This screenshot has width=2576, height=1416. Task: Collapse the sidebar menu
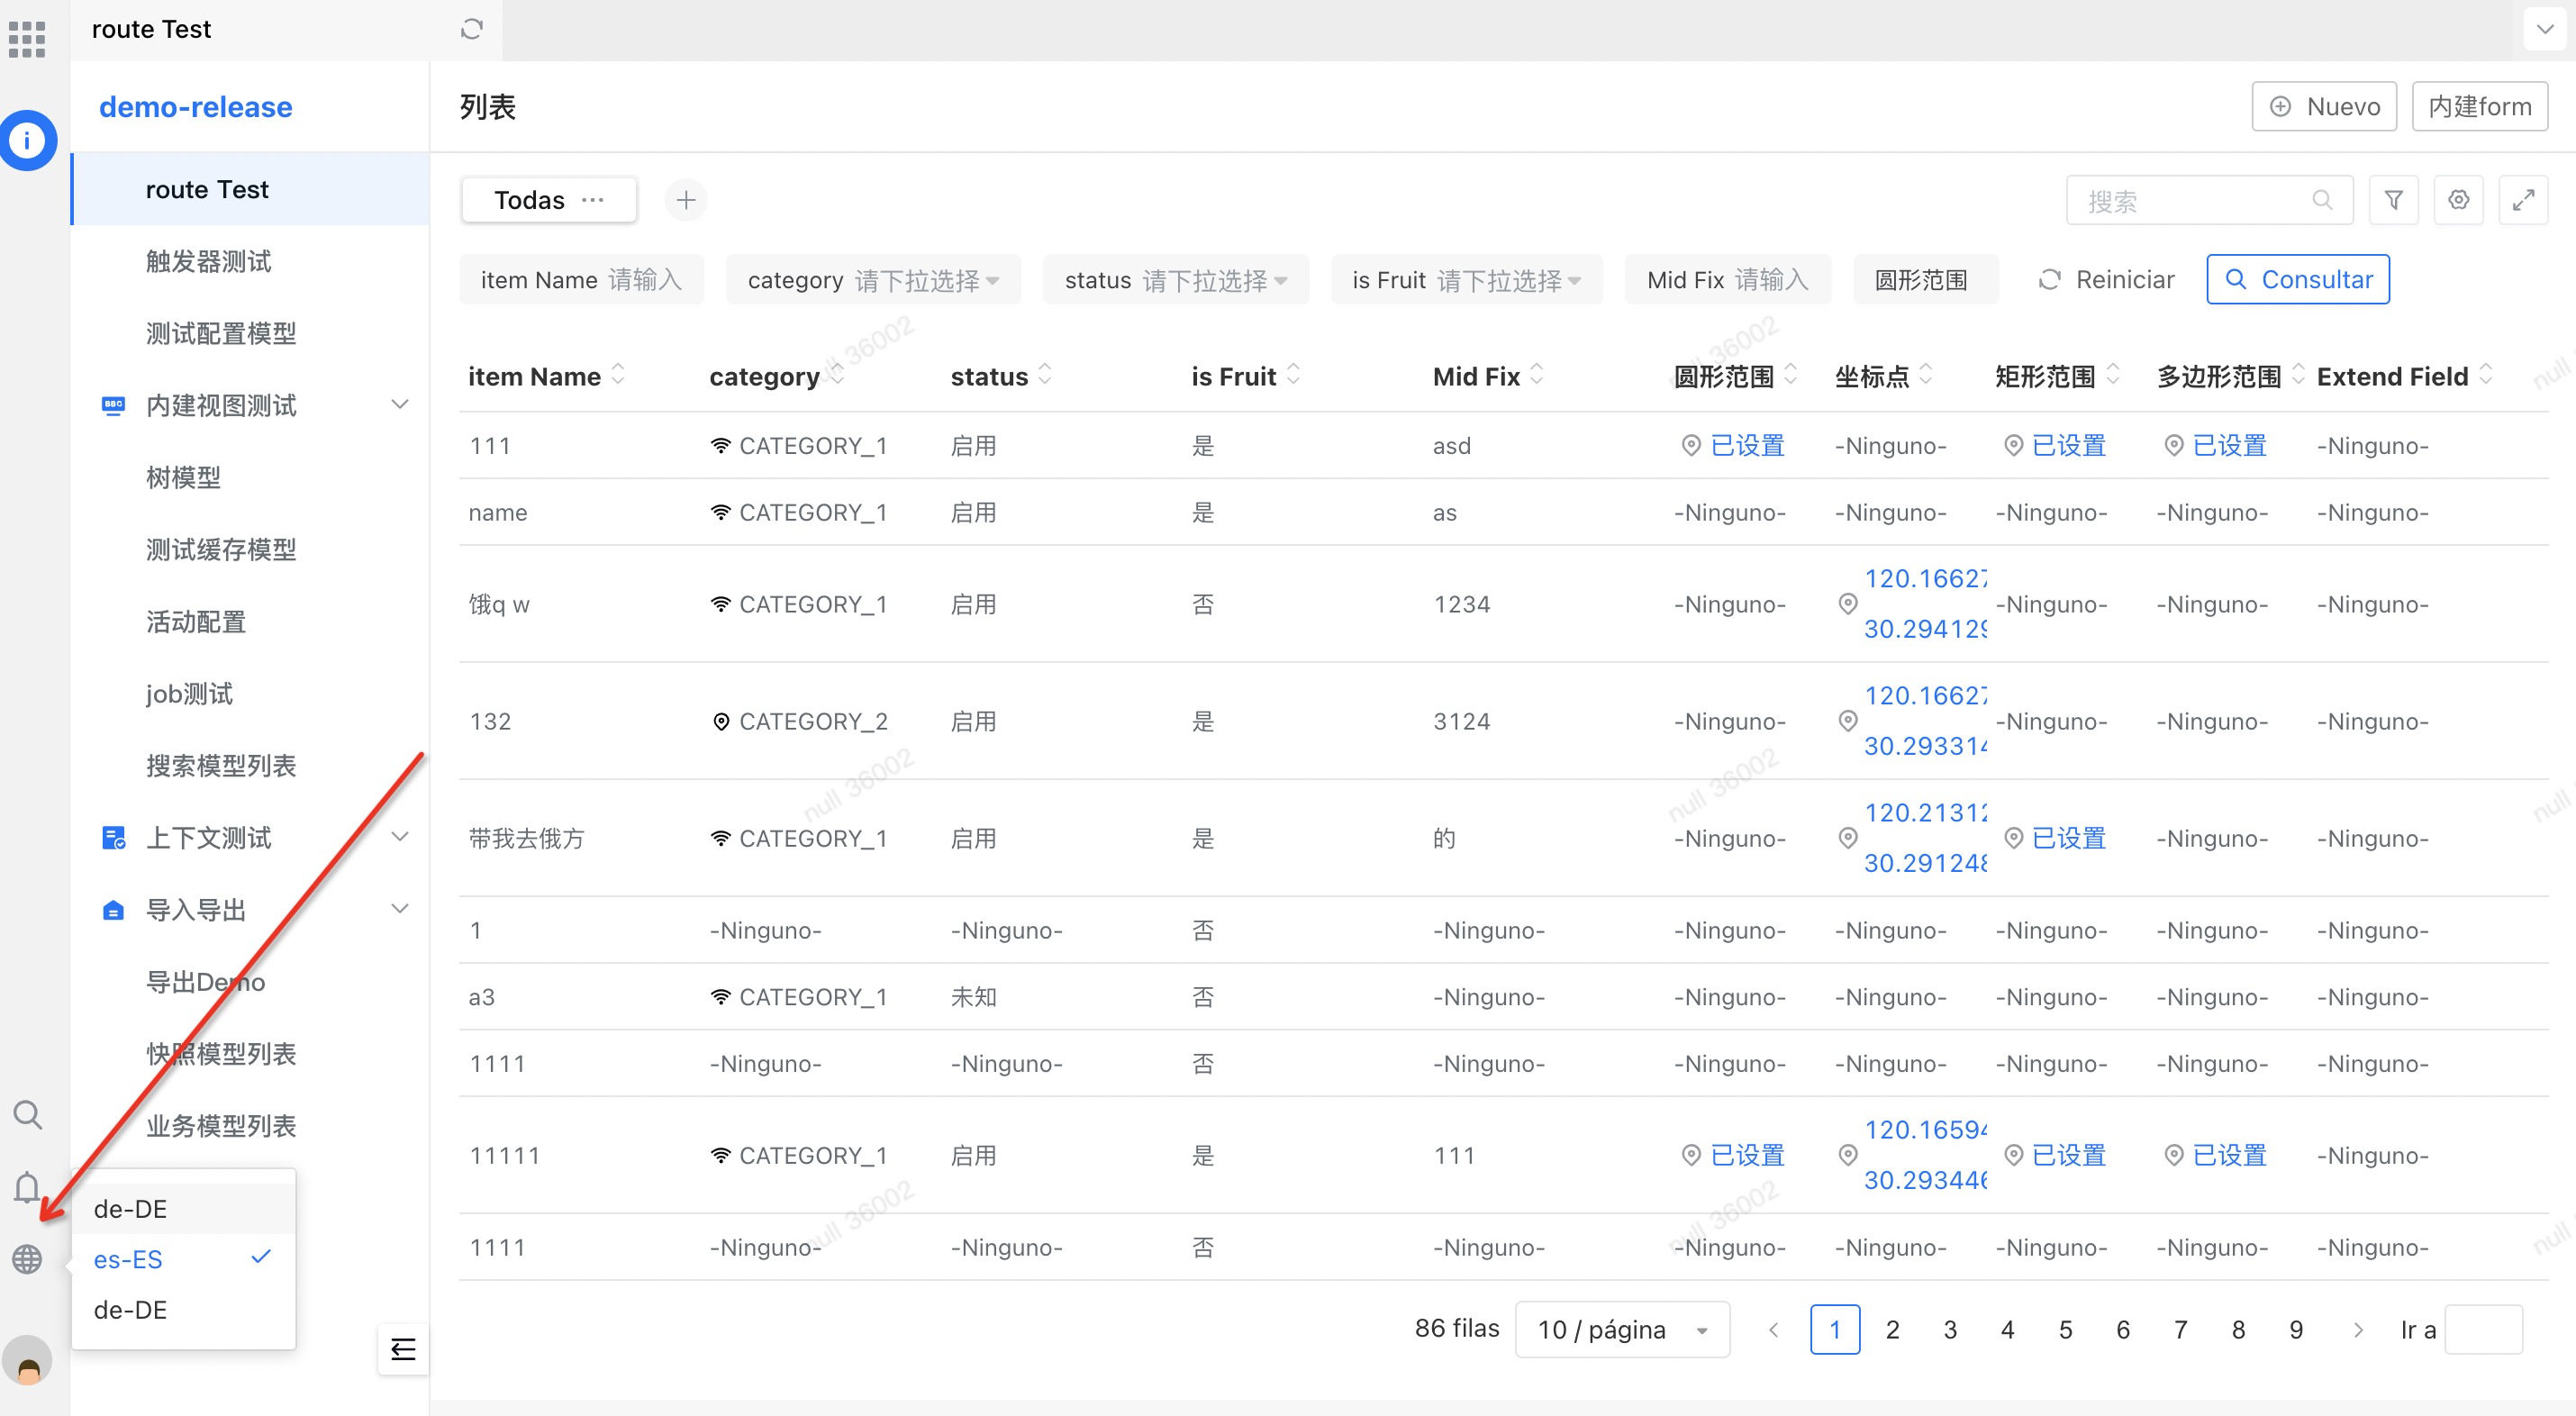tap(403, 1349)
